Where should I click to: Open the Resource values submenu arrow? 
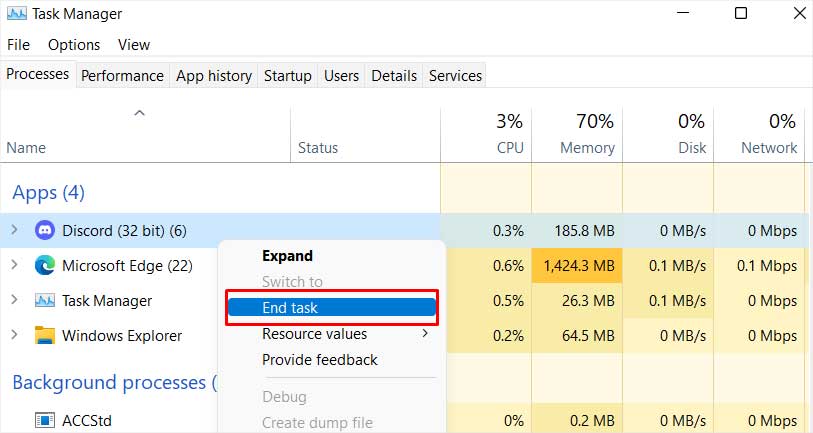425,333
